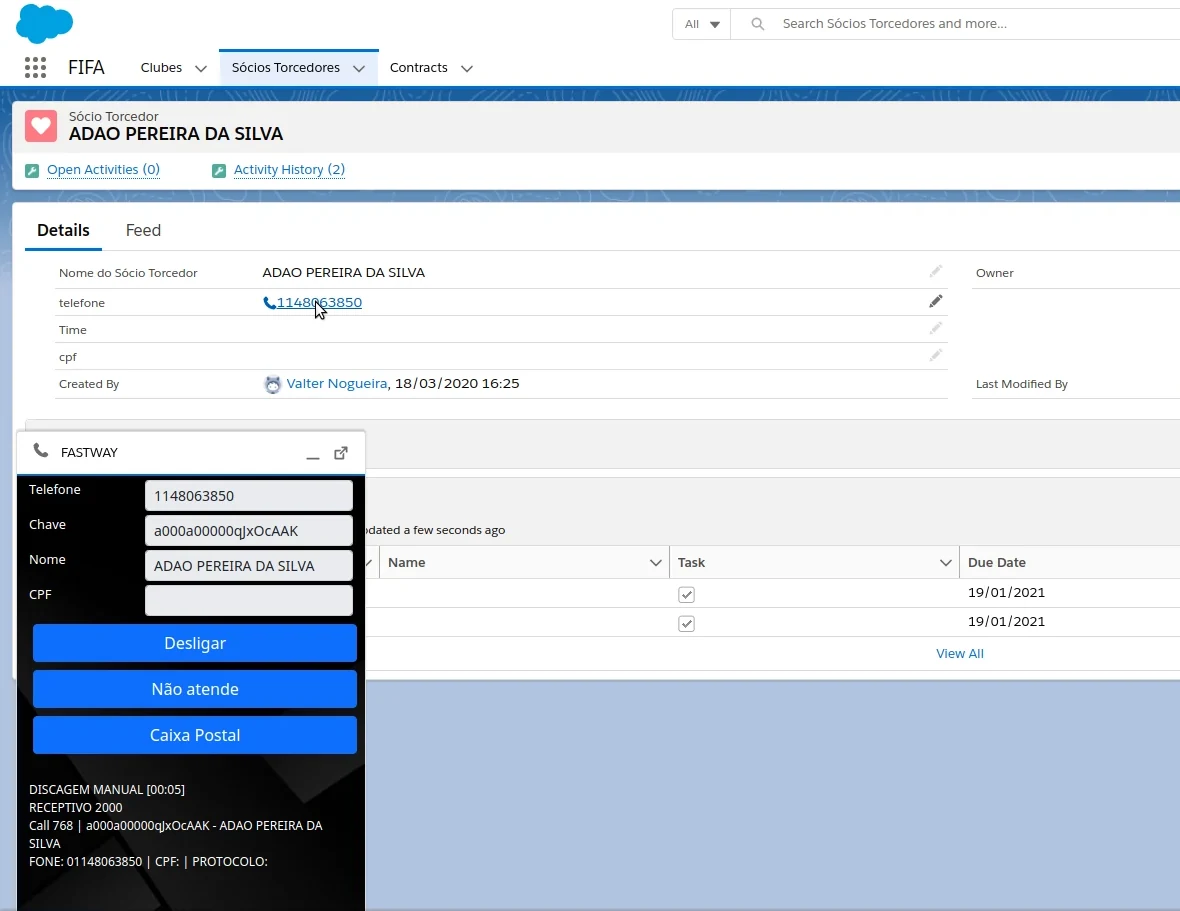1180x911 pixels.
Task: Edit the Time field pencil icon
Action: click(x=935, y=328)
